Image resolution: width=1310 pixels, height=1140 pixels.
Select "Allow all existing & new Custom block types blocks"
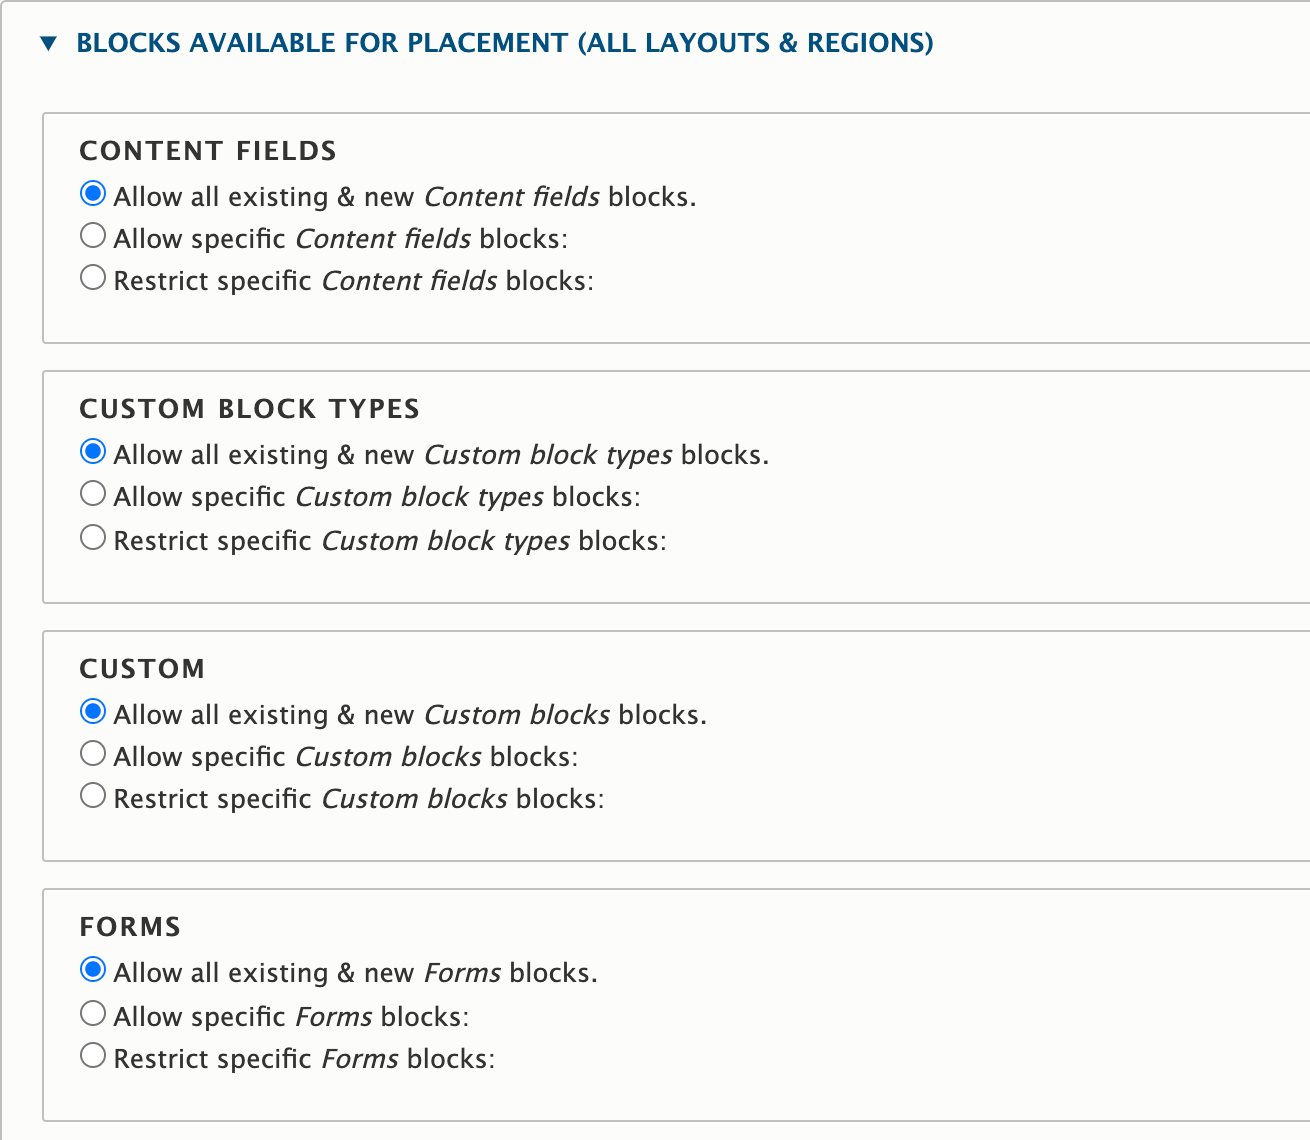point(92,451)
